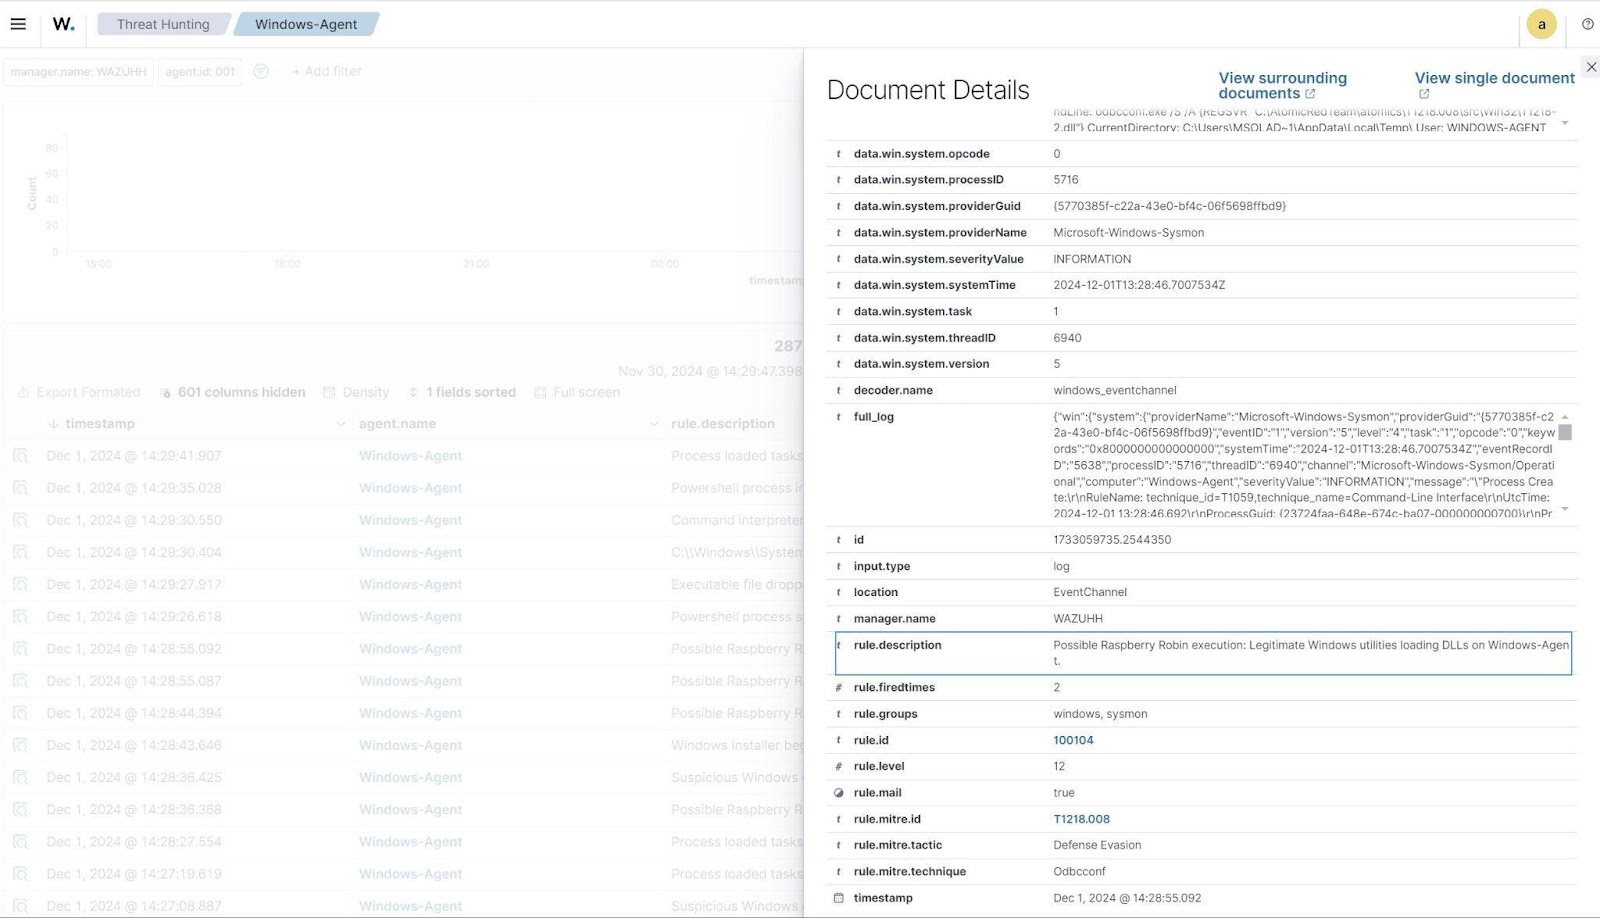1600x918 pixels.
Task: Open View single document link
Action: 1494,85
